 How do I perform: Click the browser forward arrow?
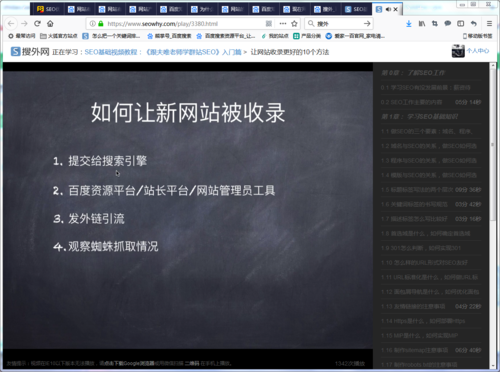24,24
